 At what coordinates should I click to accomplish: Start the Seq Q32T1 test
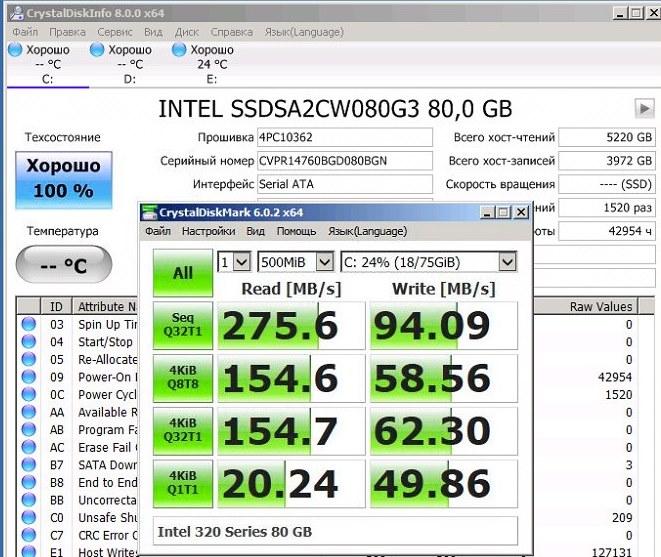tap(183, 325)
